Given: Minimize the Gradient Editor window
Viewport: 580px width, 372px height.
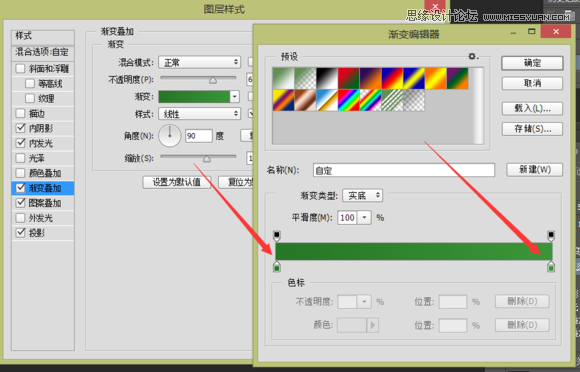Looking at the screenshot, I should coord(513,33).
